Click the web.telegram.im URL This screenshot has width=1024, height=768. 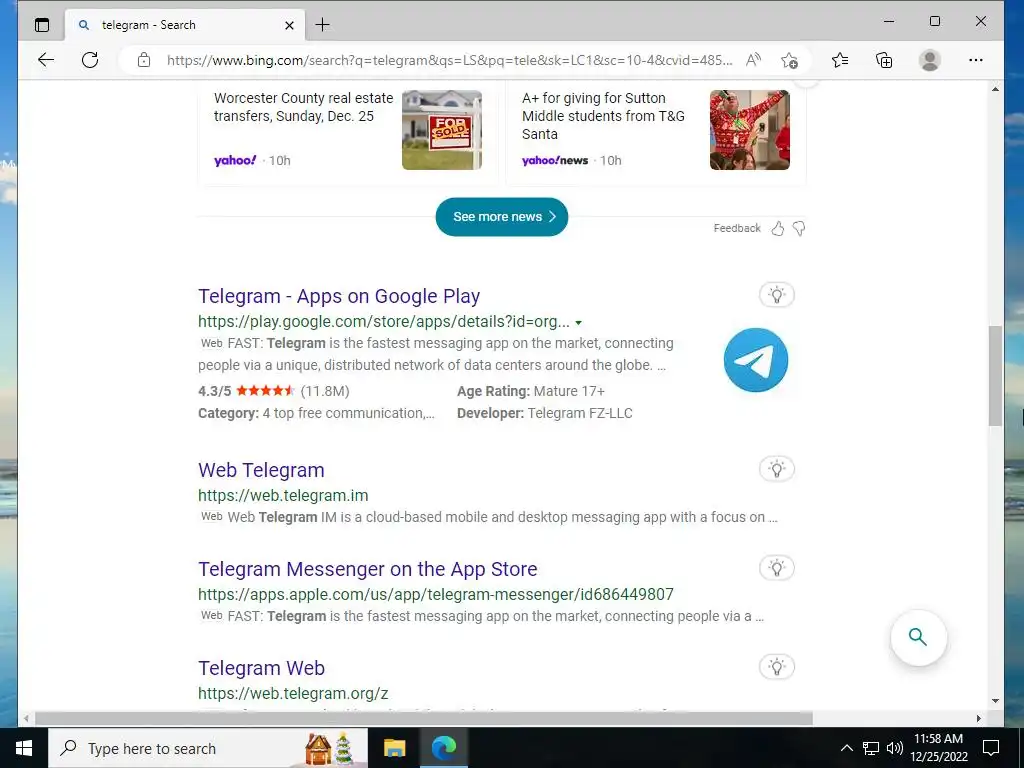point(283,496)
